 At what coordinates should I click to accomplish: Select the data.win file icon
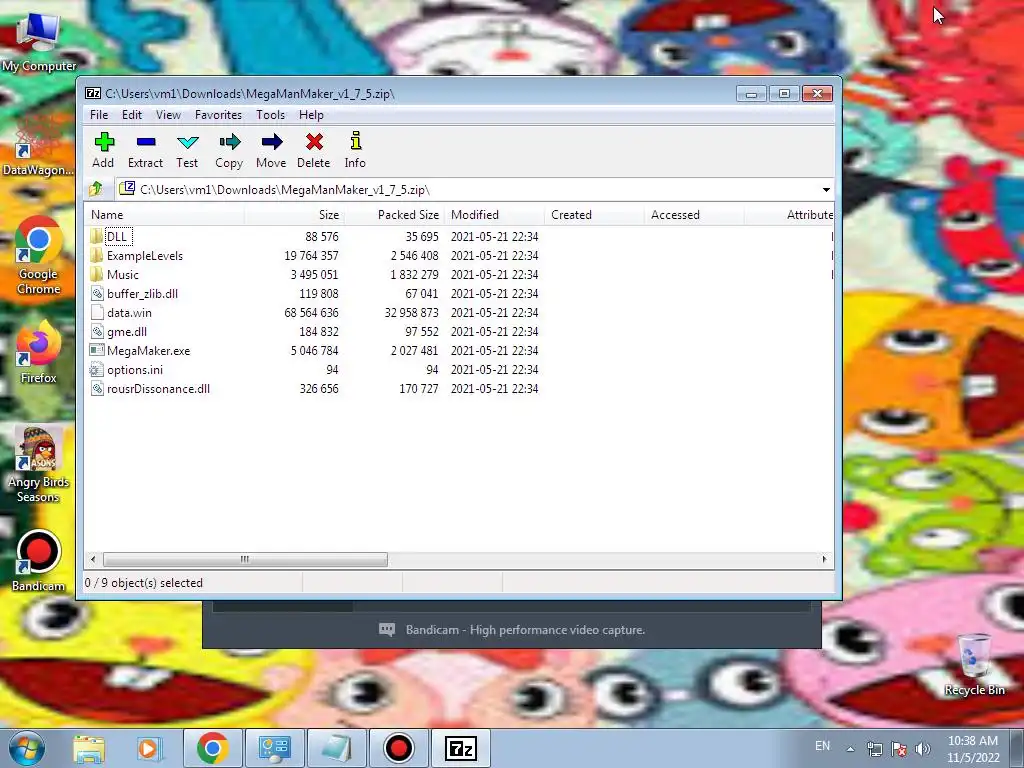(97, 312)
